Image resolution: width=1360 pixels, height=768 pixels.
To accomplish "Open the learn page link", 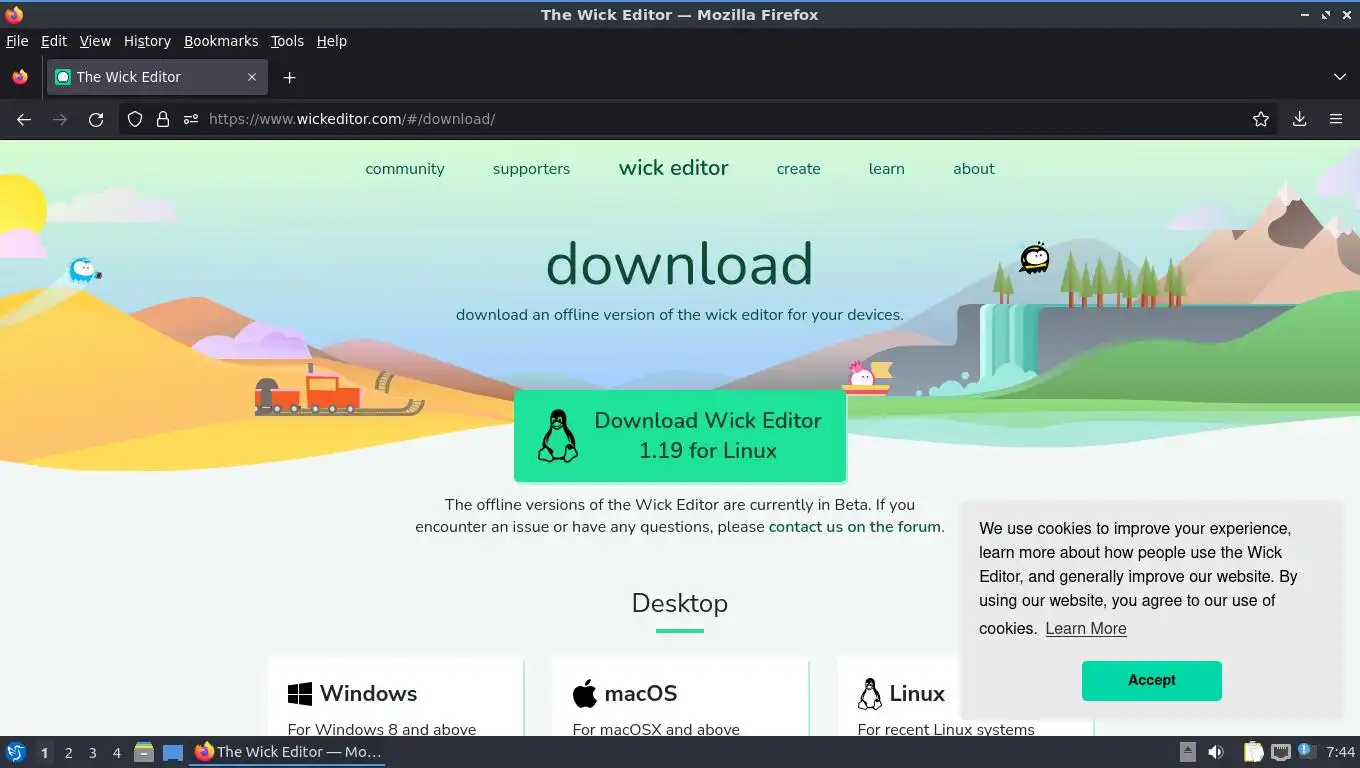I will [x=886, y=169].
